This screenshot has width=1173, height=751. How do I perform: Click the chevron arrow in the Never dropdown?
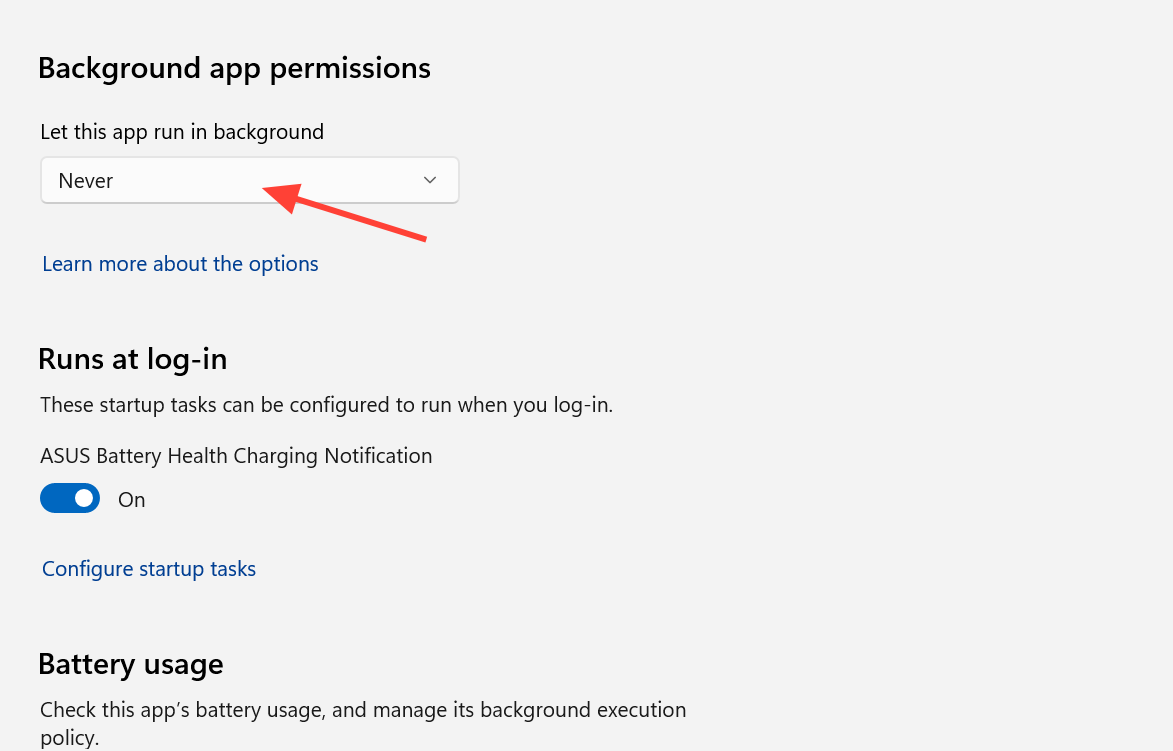pyautogui.click(x=429, y=180)
